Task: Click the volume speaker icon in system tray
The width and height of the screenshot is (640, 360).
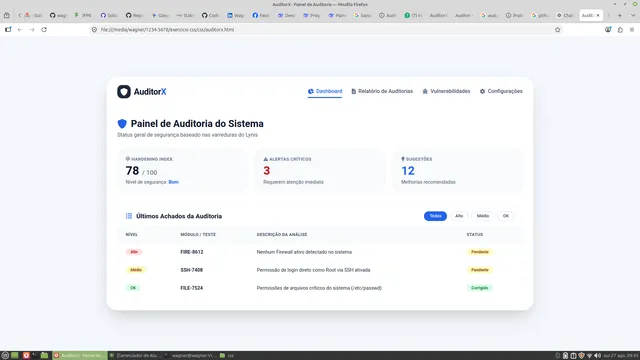Action: point(597,356)
